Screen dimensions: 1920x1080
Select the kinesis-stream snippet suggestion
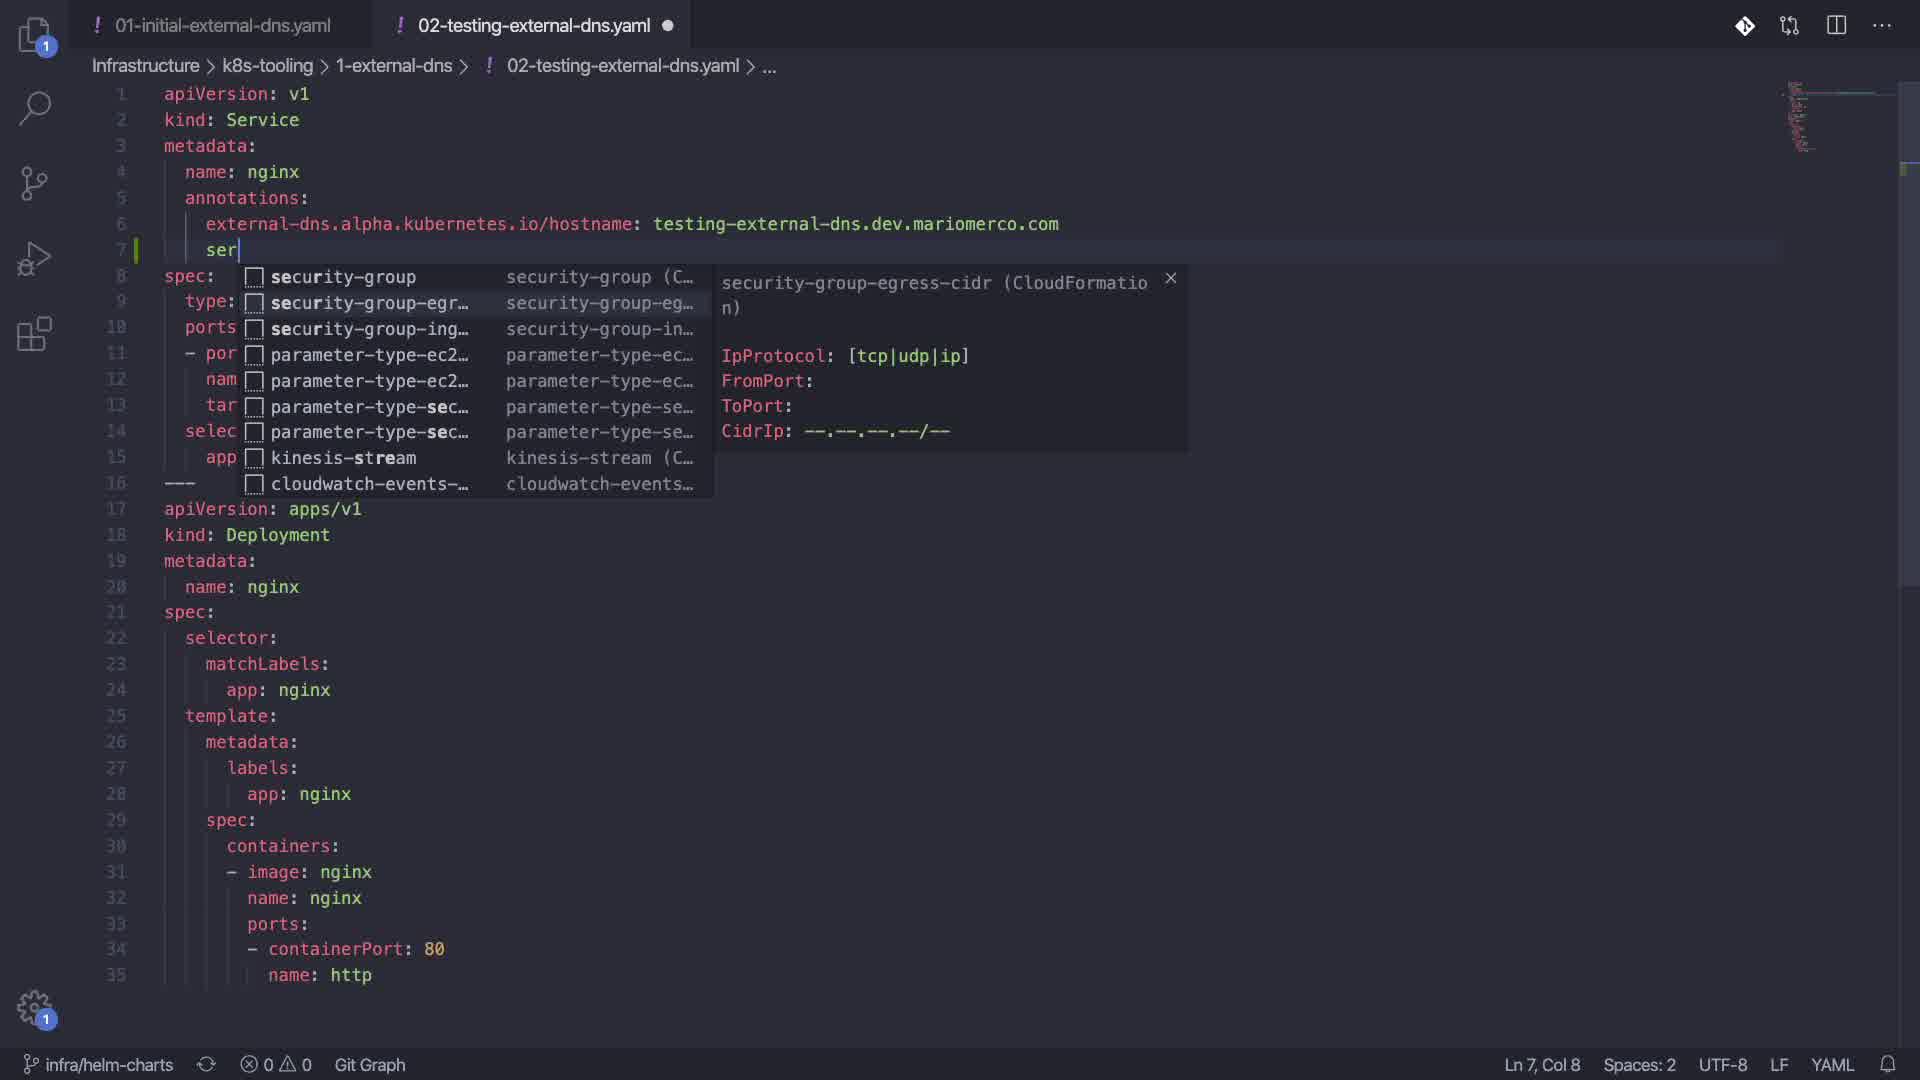[x=343, y=458]
